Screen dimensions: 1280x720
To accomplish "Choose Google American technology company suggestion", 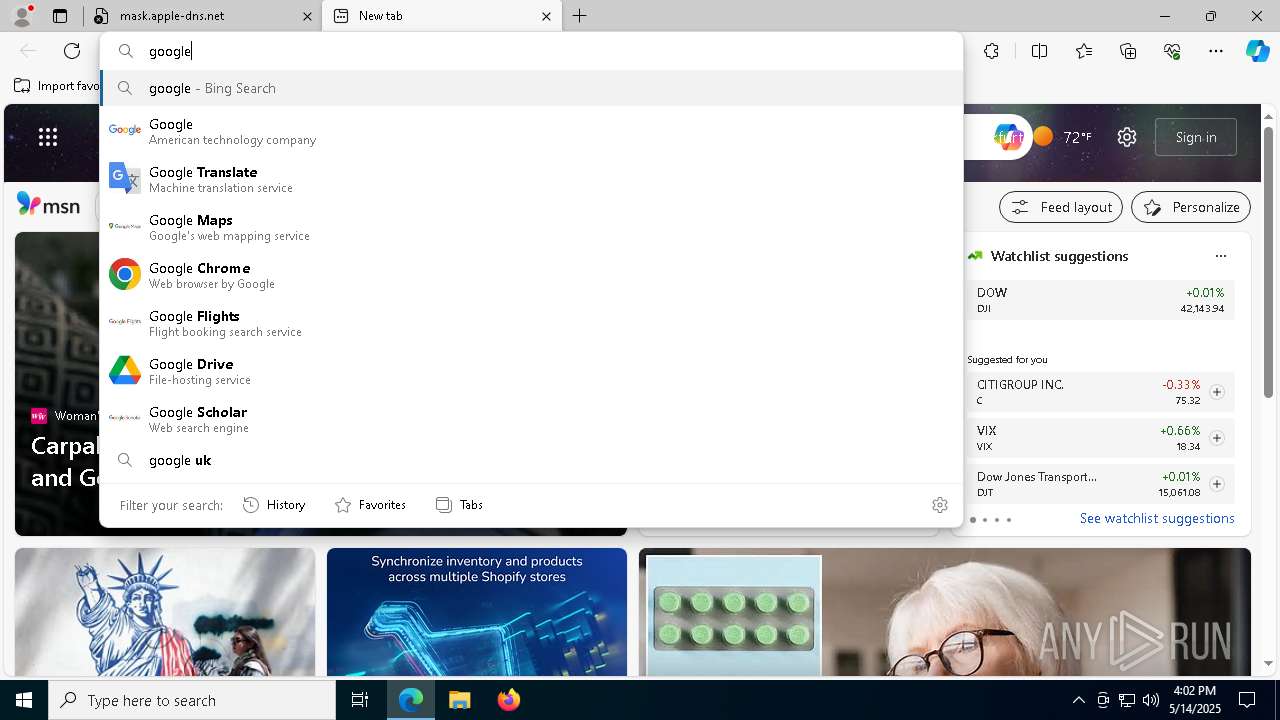I will coord(531,131).
